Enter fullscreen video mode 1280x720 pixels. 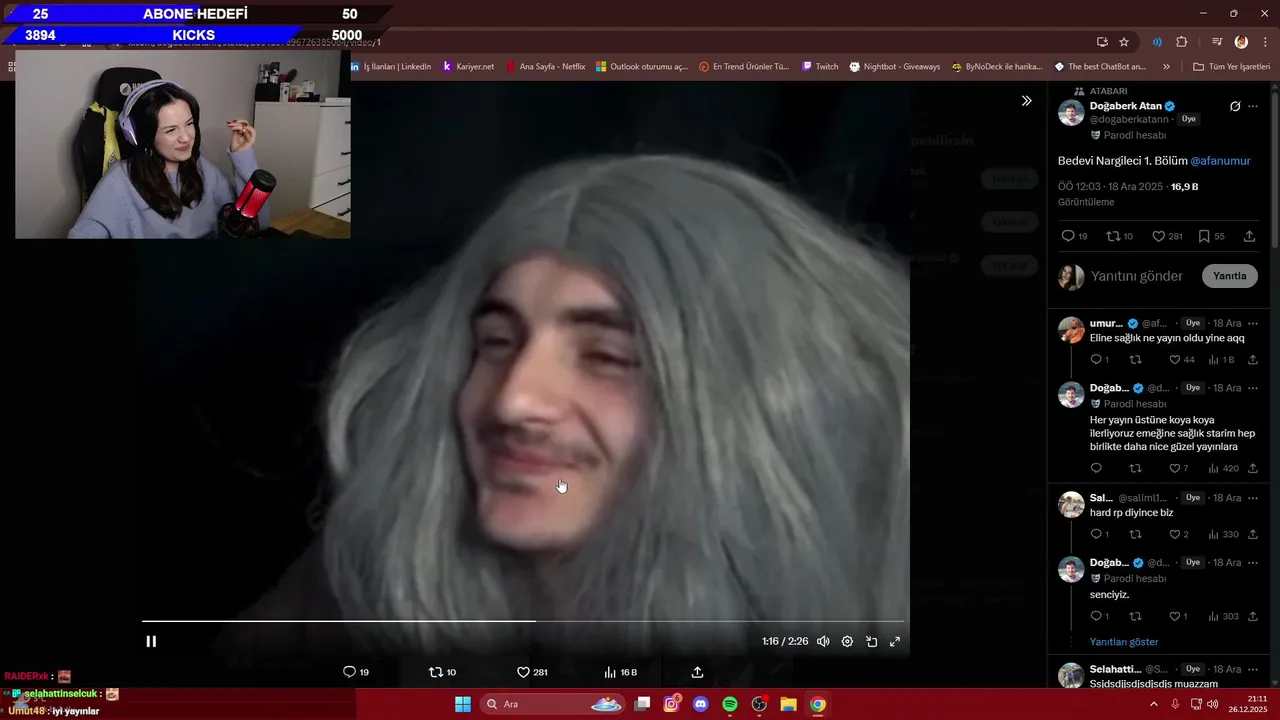coord(895,641)
